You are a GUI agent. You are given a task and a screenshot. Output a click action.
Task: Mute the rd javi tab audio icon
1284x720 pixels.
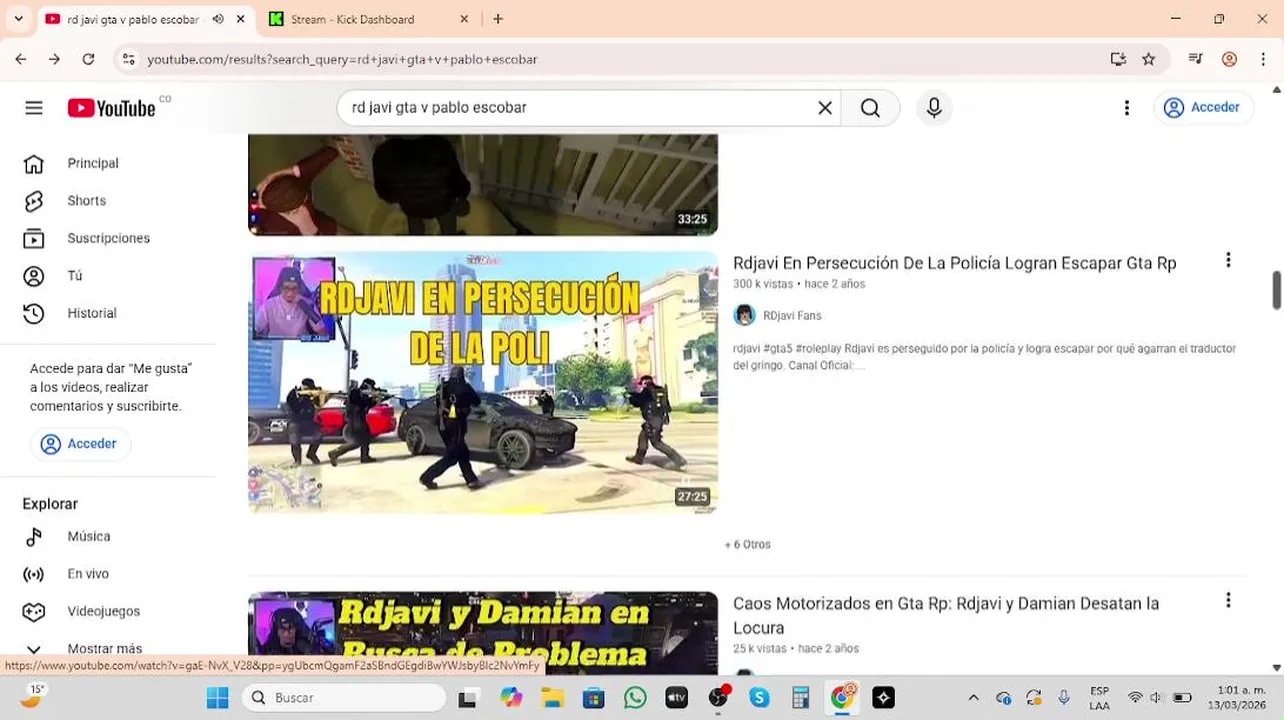[218, 19]
